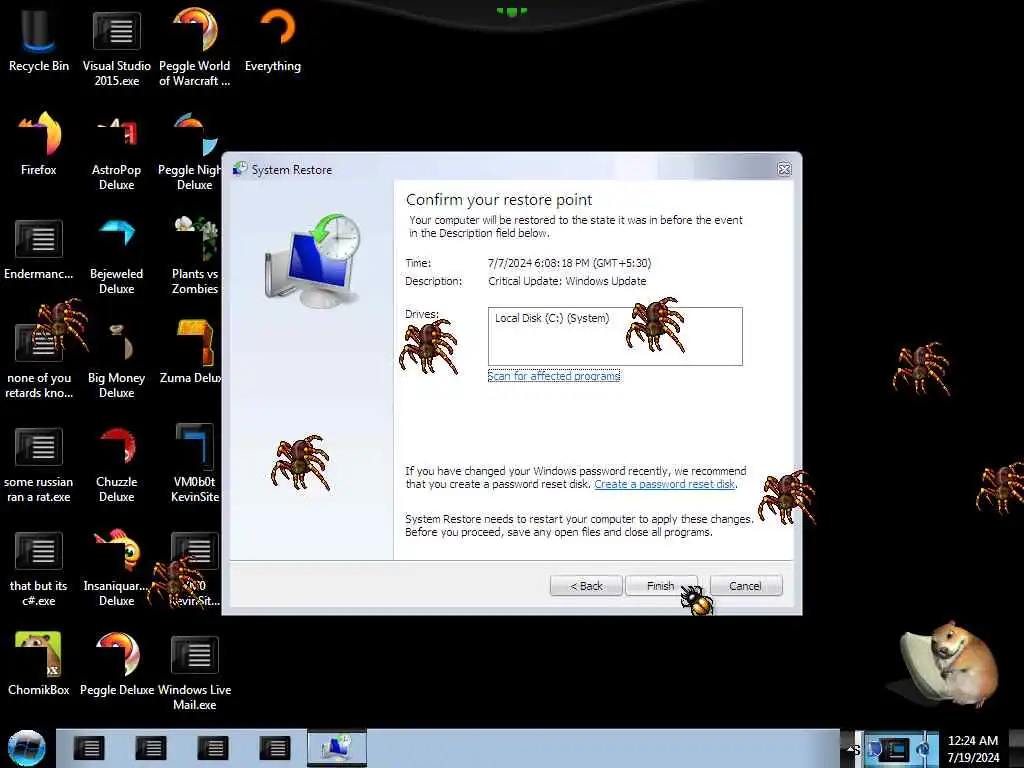The height and width of the screenshot is (768, 1024).
Task: Open the Windows Start orb
Action: (x=26, y=748)
